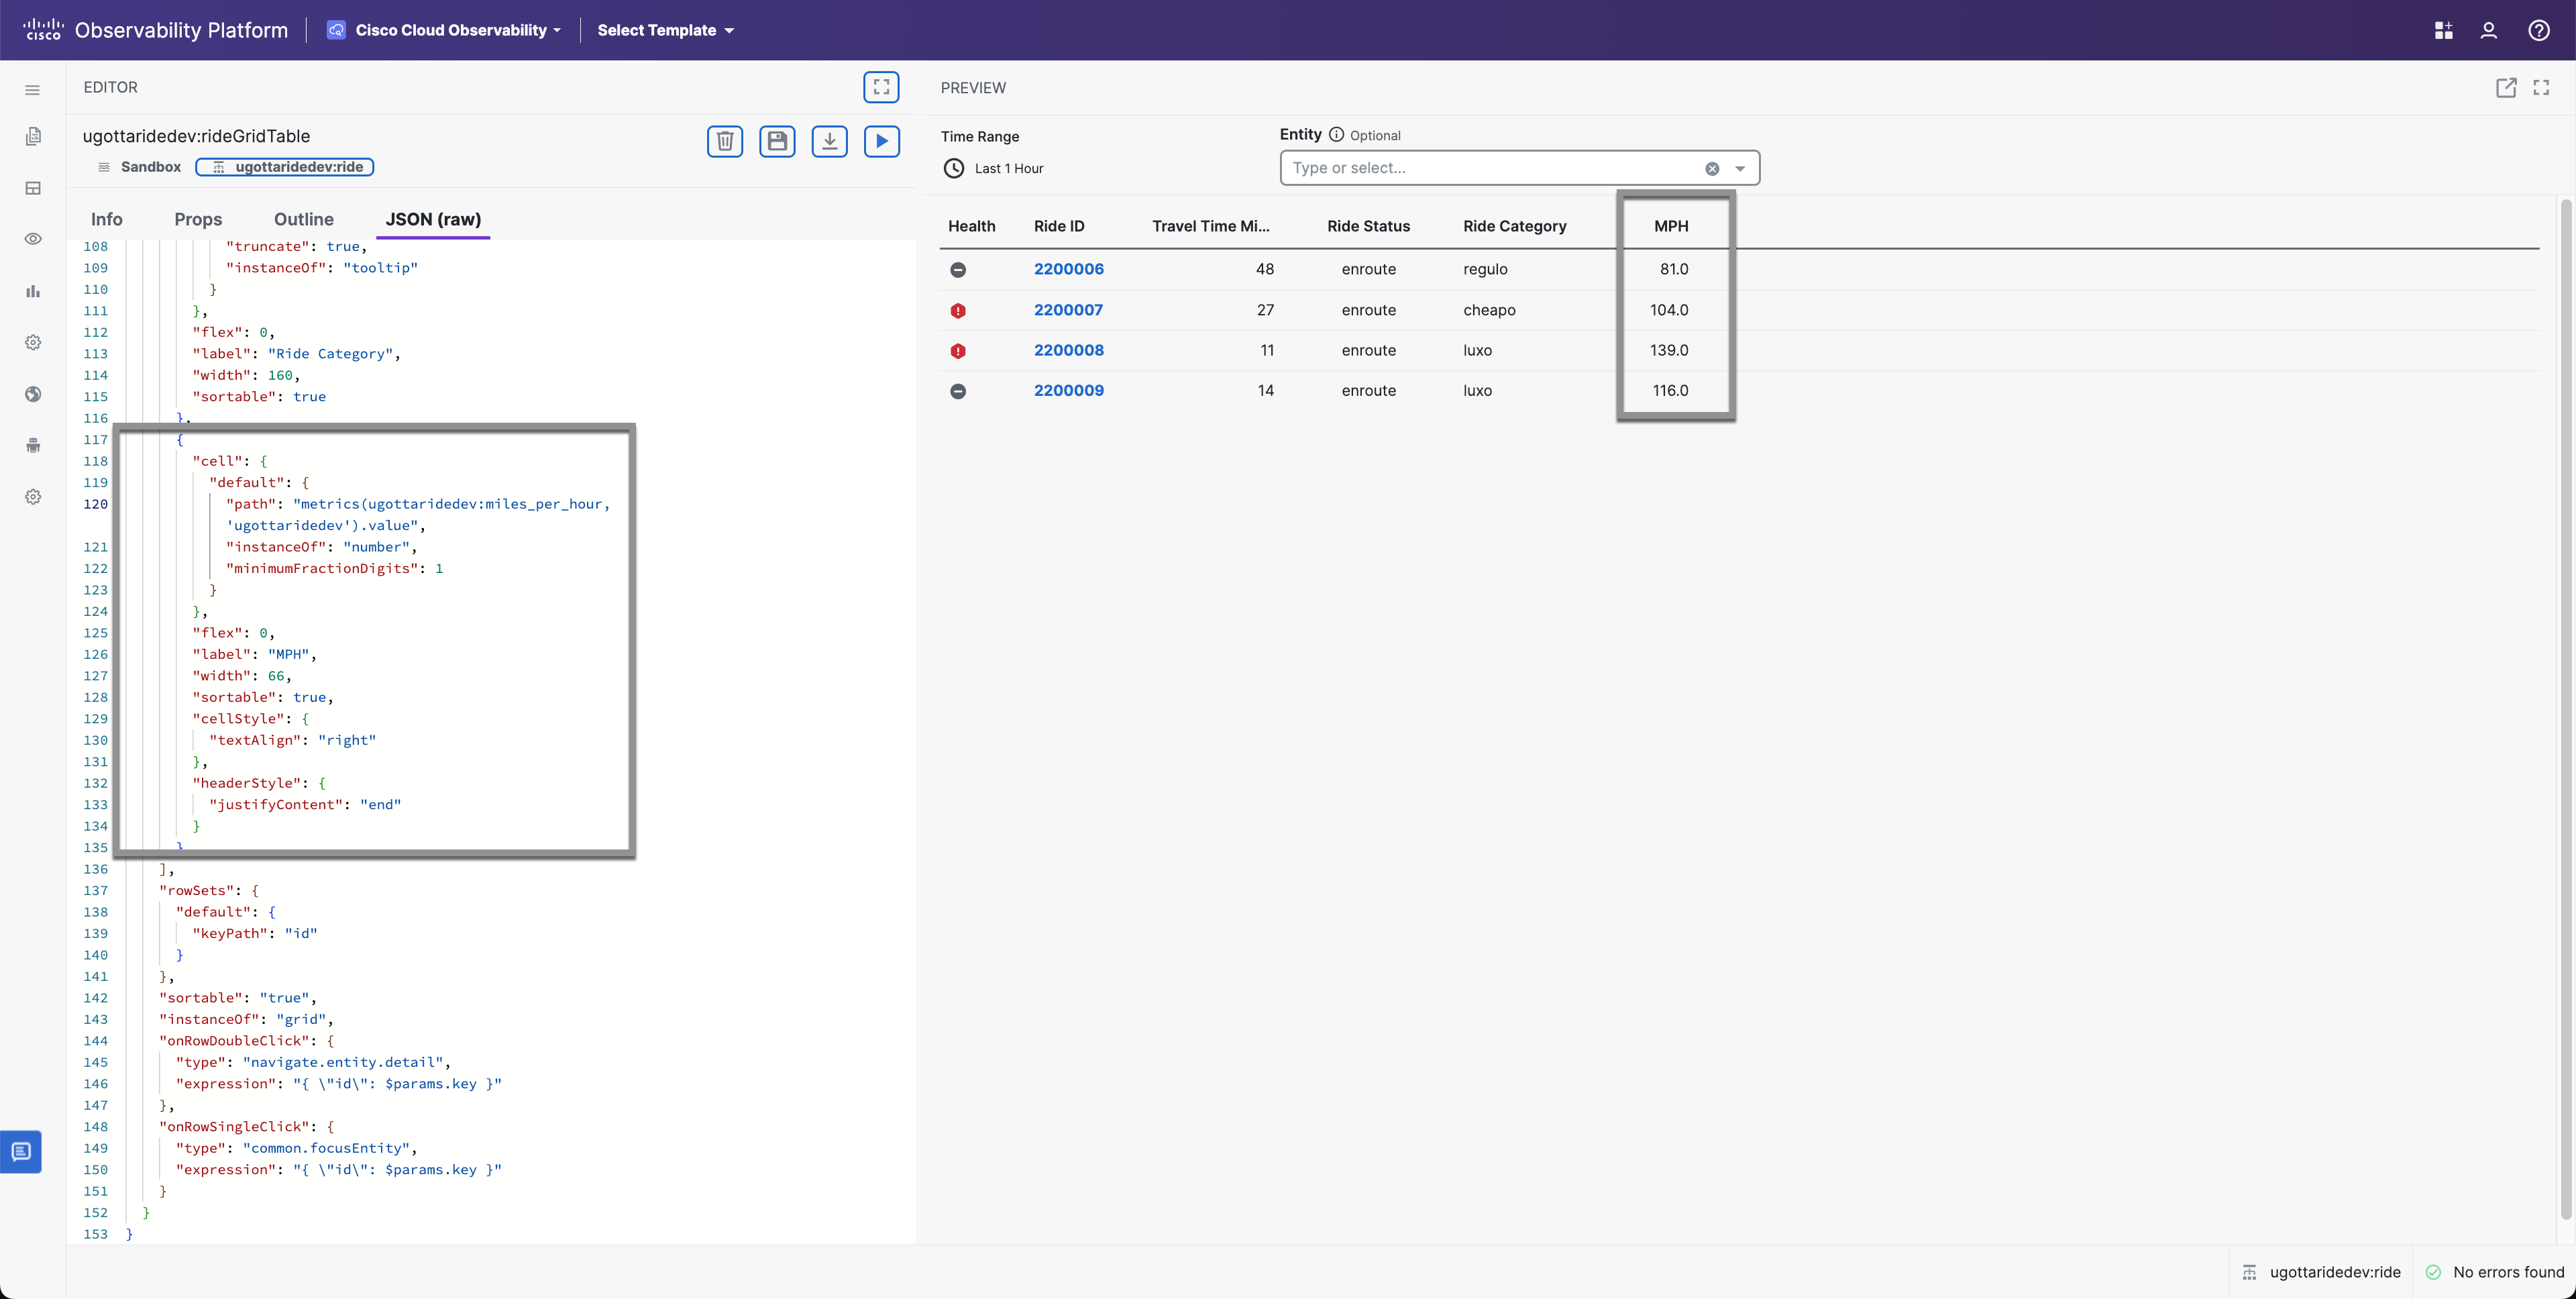Viewport: 2576px width, 1299px height.
Task: Click the ugottaridedev:ride entity chip
Action: (285, 167)
